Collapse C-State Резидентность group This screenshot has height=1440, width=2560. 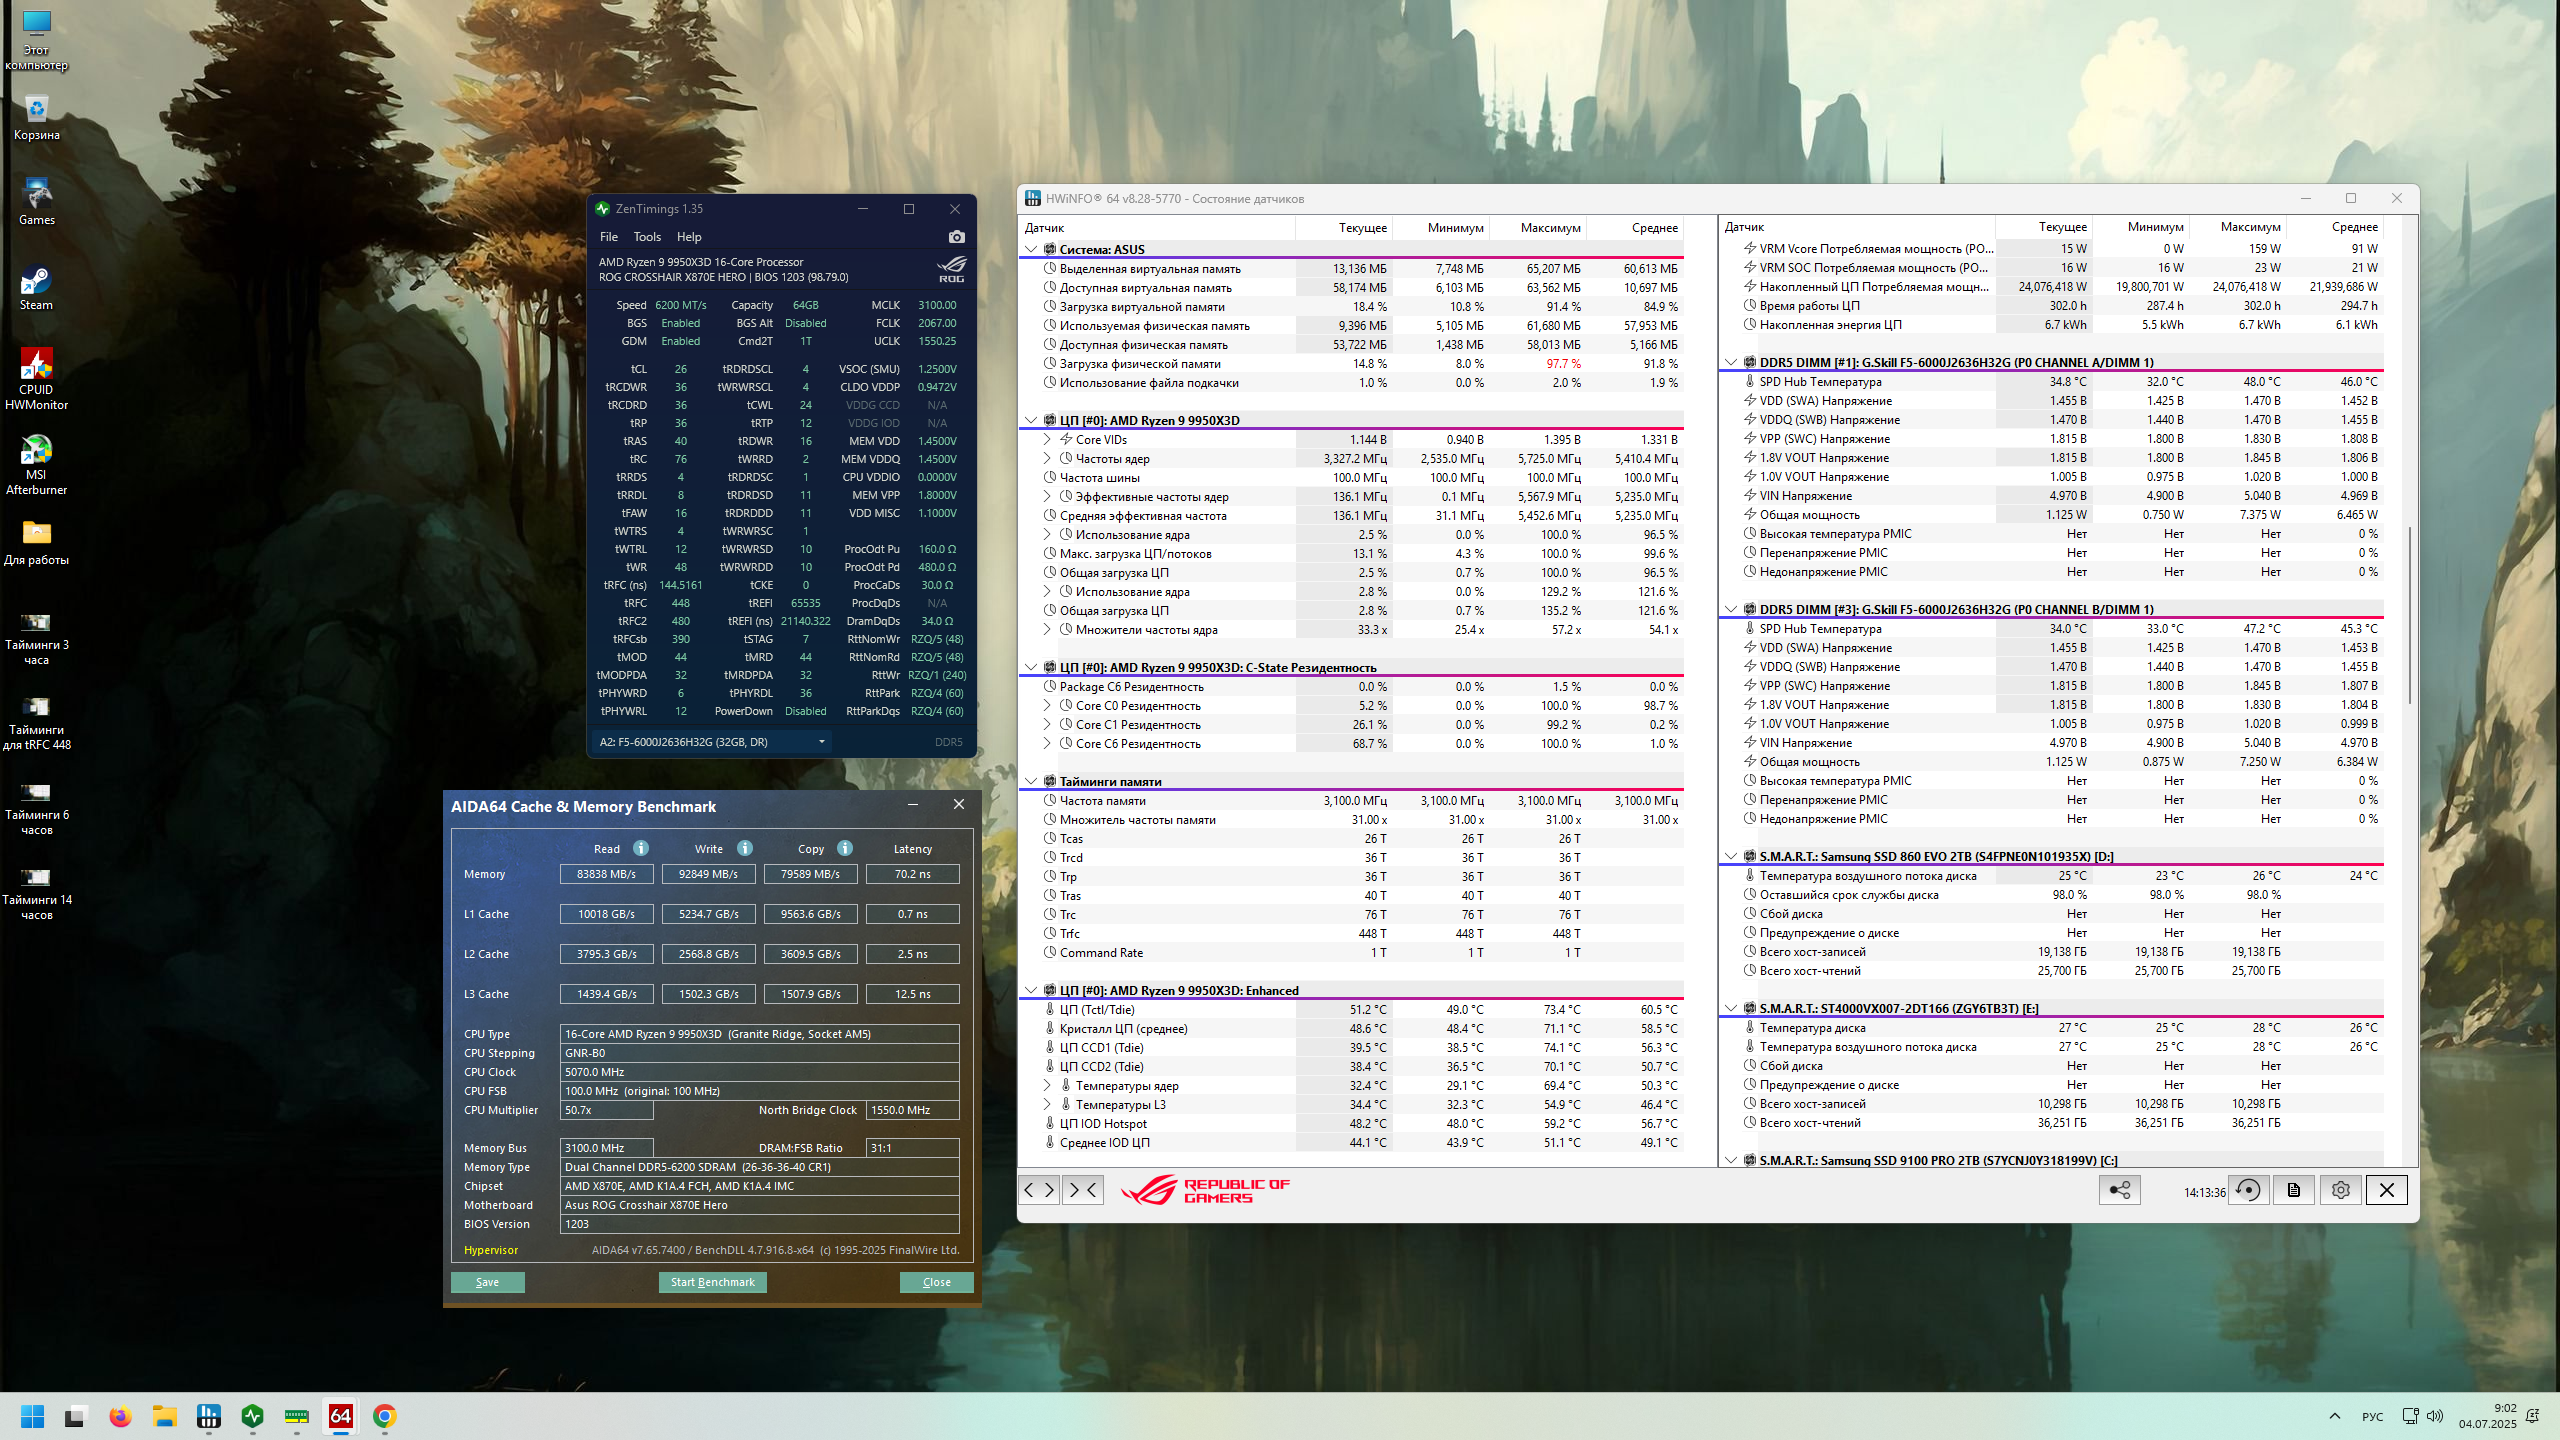pyautogui.click(x=1031, y=667)
